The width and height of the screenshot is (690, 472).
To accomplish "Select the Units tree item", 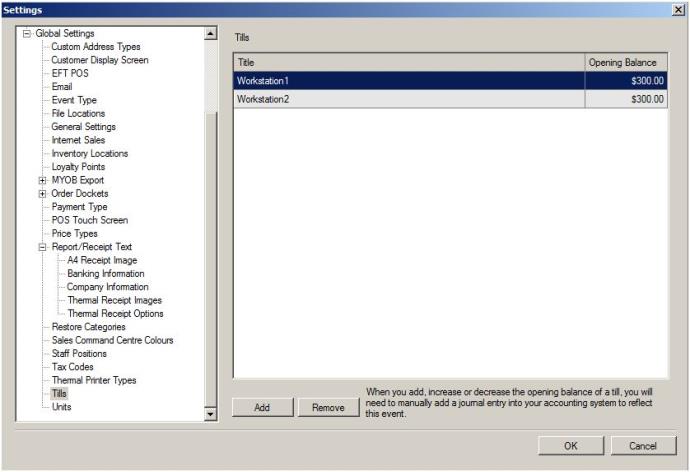I will (61, 407).
